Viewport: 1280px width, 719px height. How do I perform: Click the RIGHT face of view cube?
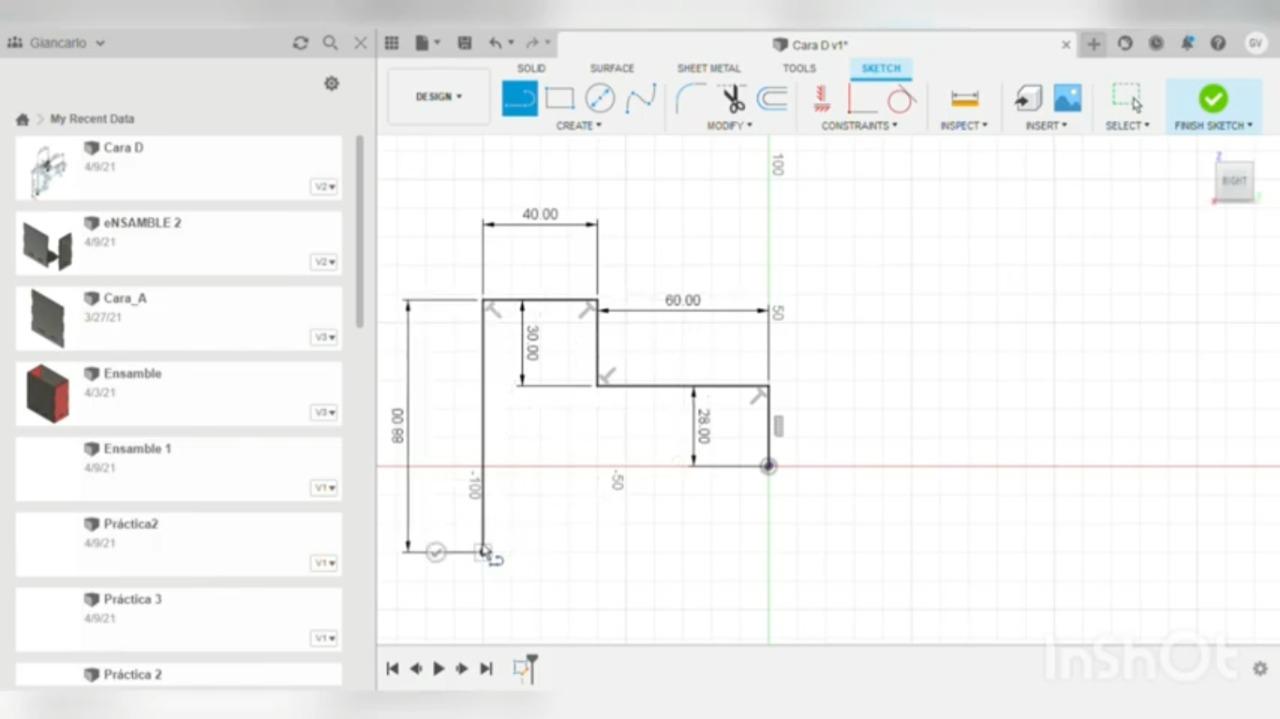click(x=1234, y=181)
